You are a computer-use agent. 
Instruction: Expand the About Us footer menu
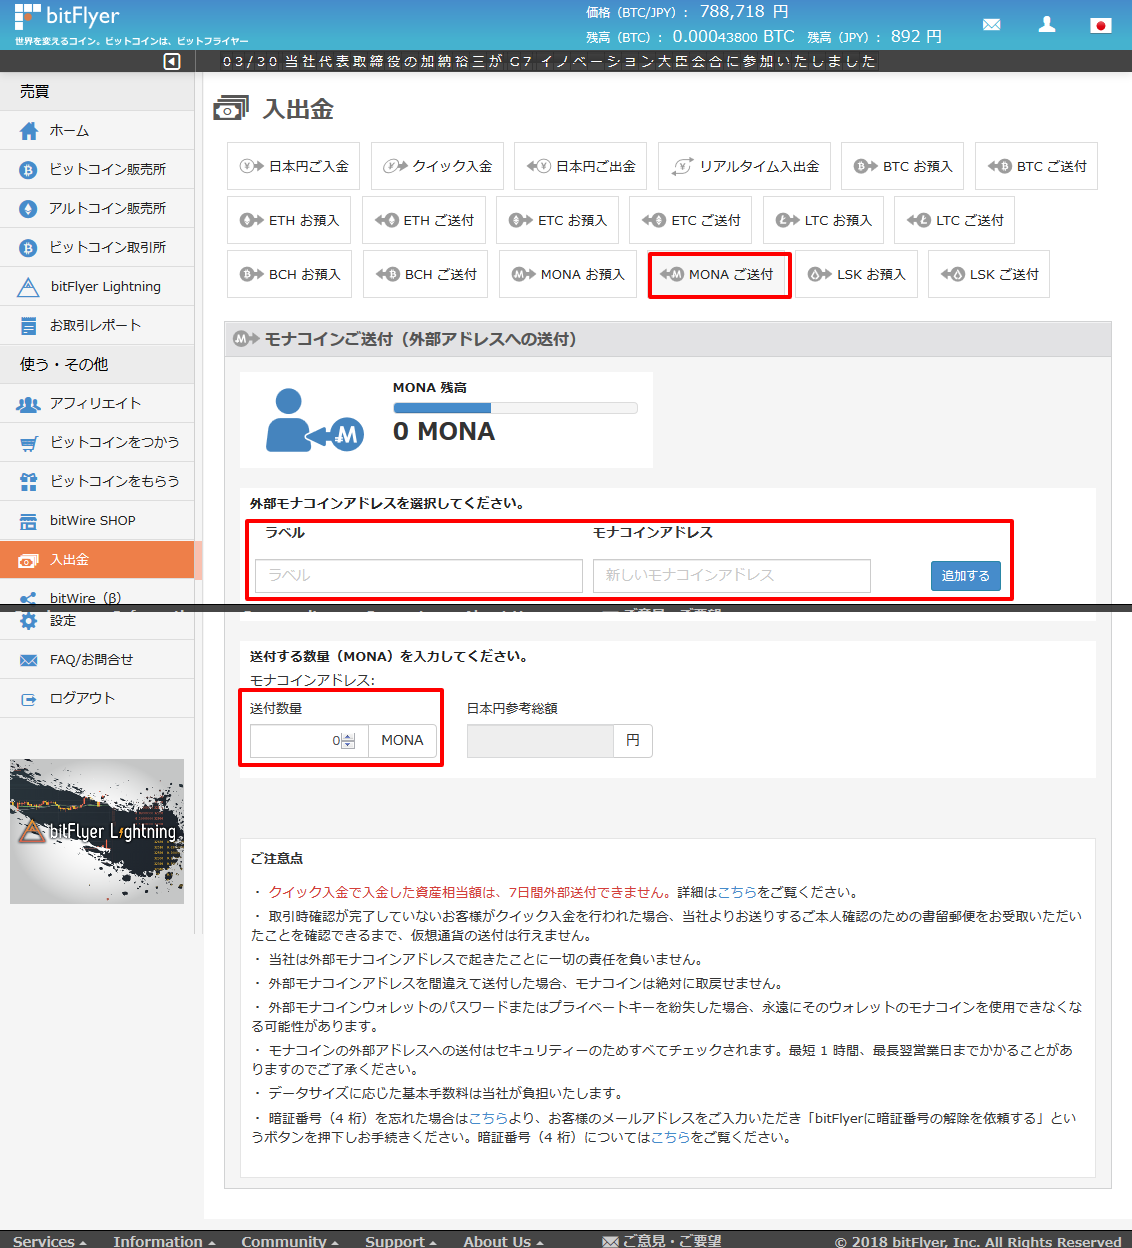coord(503,1241)
